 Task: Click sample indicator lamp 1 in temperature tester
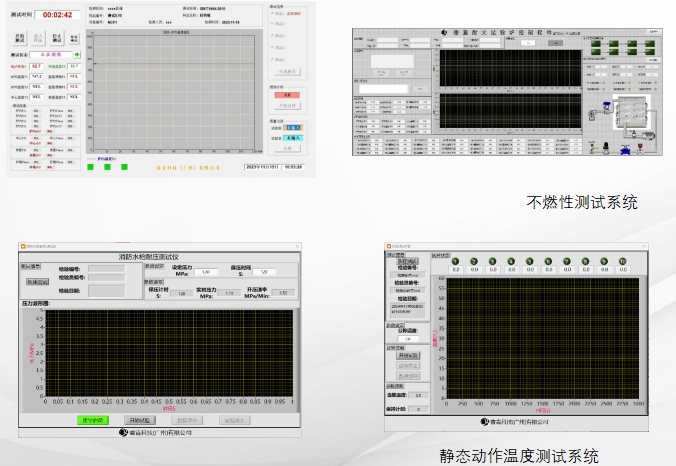tap(456, 262)
